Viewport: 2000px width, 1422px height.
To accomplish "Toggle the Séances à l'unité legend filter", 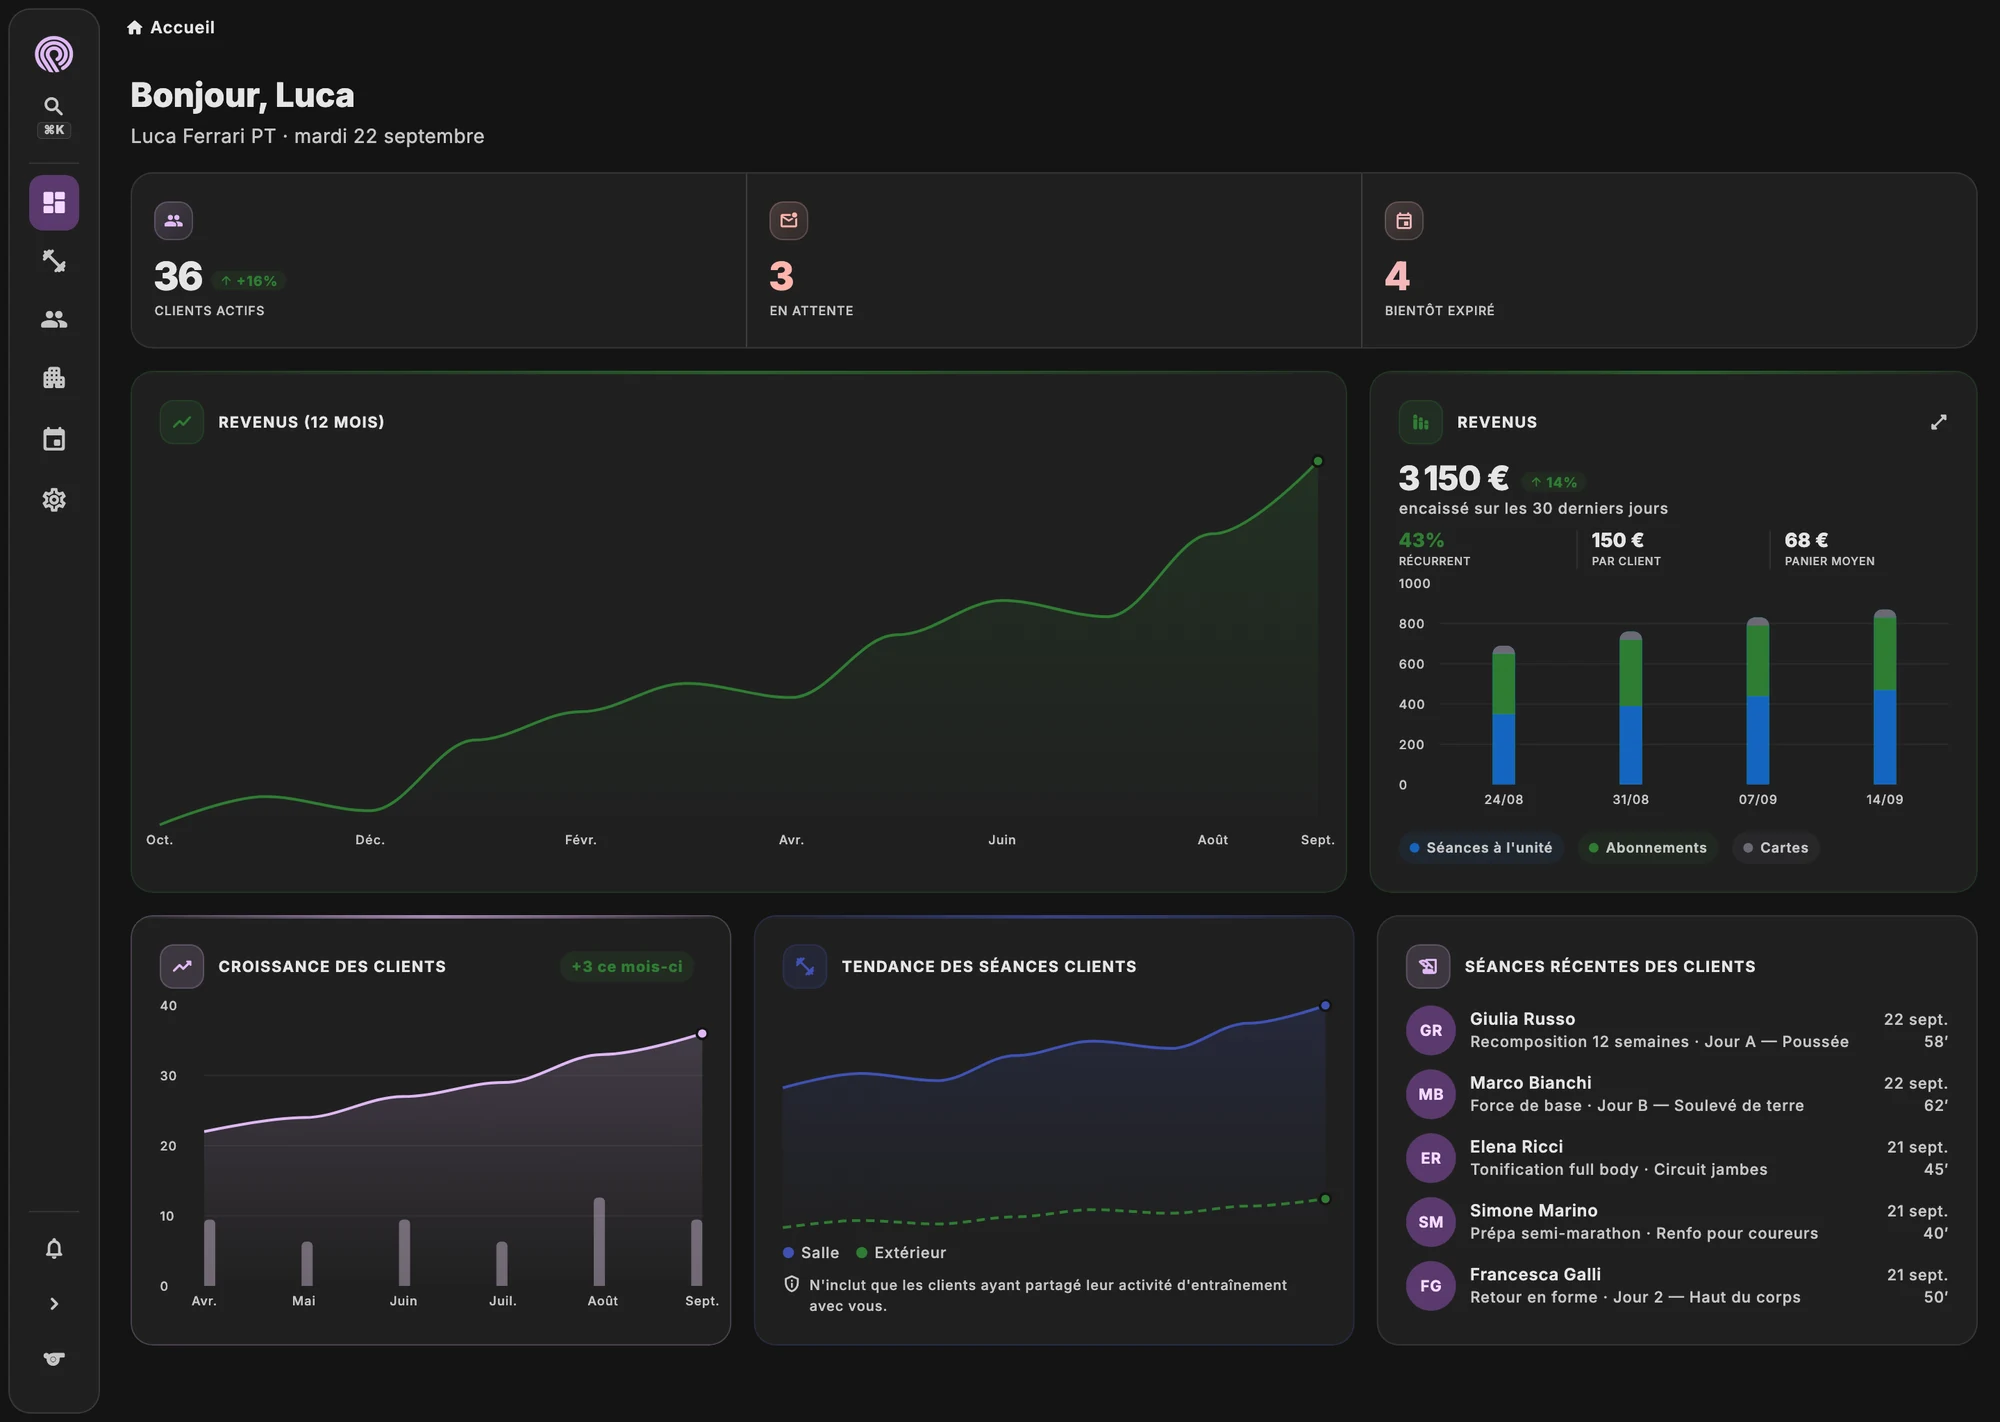I will (1481, 848).
